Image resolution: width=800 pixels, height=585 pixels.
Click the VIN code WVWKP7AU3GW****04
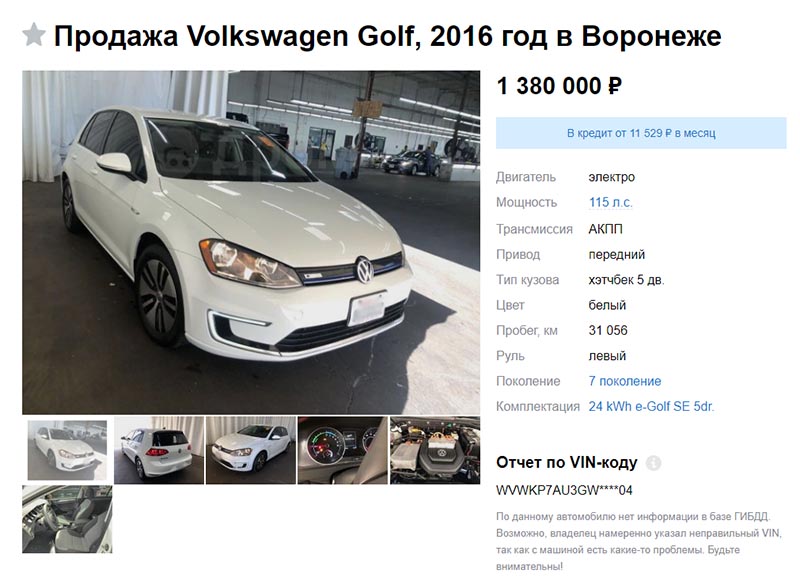pos(564,491)
